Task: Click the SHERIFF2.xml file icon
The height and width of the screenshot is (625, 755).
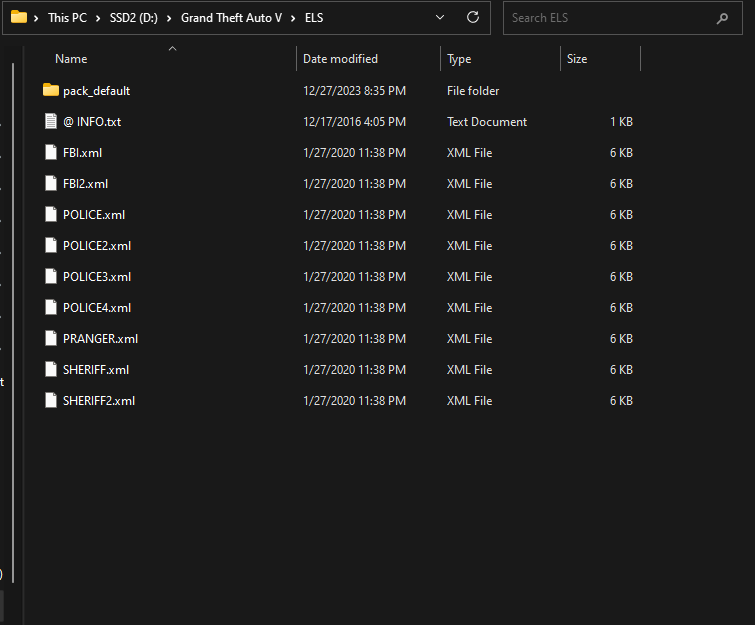Action: (x=52, y=401)
